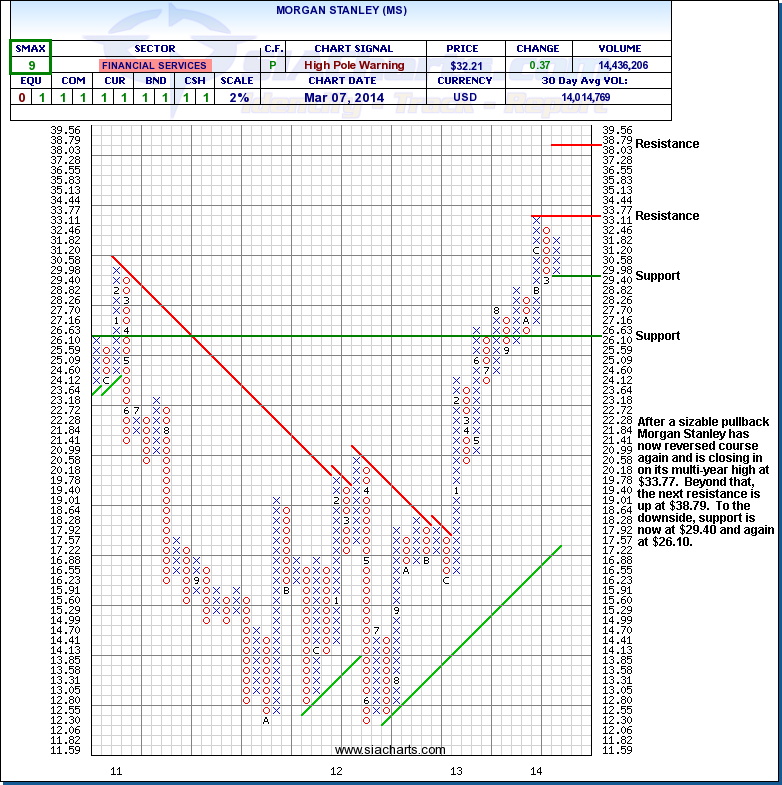
Task: Click the green SMAX score 9 box
Action: tap(31, 65)
